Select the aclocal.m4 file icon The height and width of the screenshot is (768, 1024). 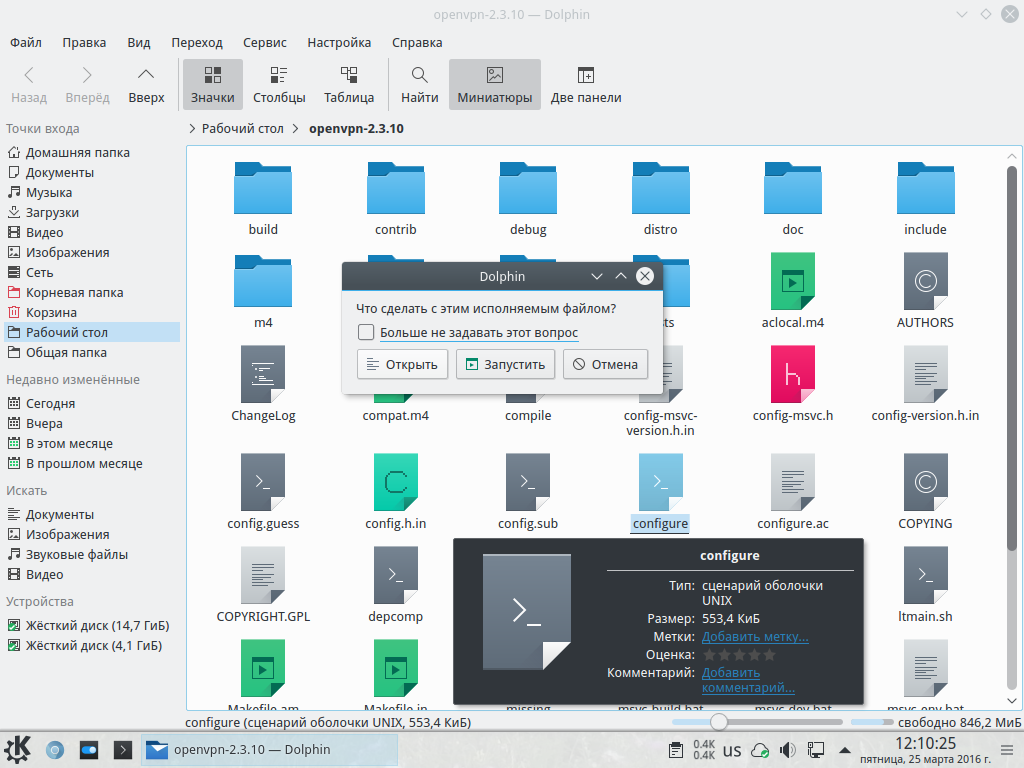pyautogui.click(x=793, y=281)
